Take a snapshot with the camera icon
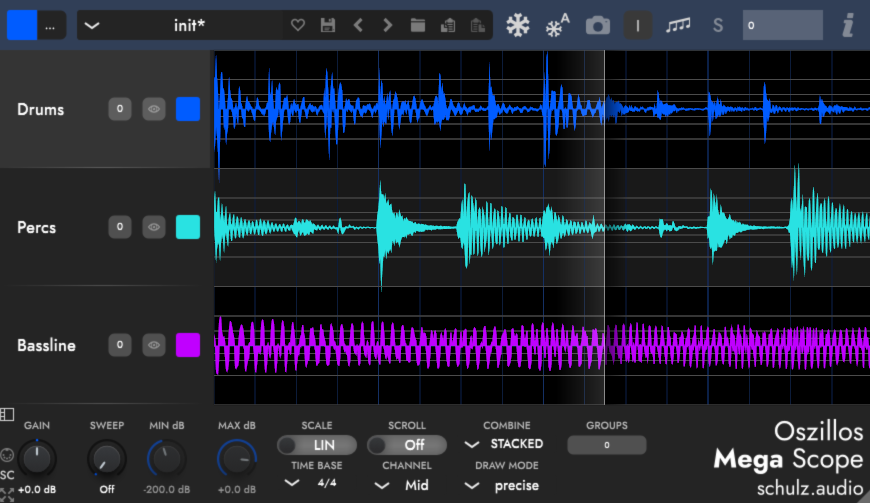 tap(598, 26)
